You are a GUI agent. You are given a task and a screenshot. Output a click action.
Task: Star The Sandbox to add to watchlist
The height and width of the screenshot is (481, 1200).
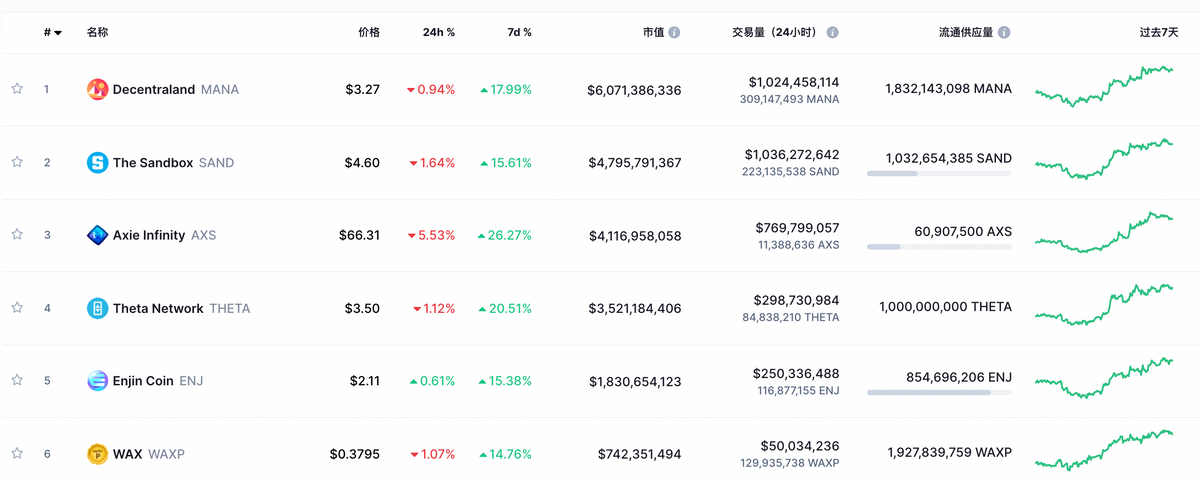pyautogui.click(x=17, y=162)
